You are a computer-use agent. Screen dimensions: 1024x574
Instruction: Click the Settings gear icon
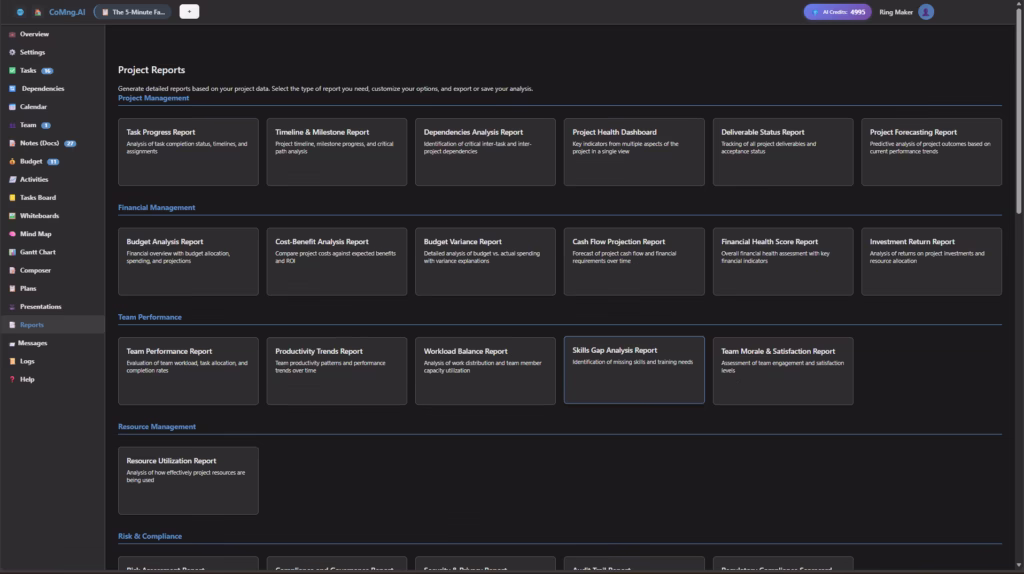(x=12, y=52)
